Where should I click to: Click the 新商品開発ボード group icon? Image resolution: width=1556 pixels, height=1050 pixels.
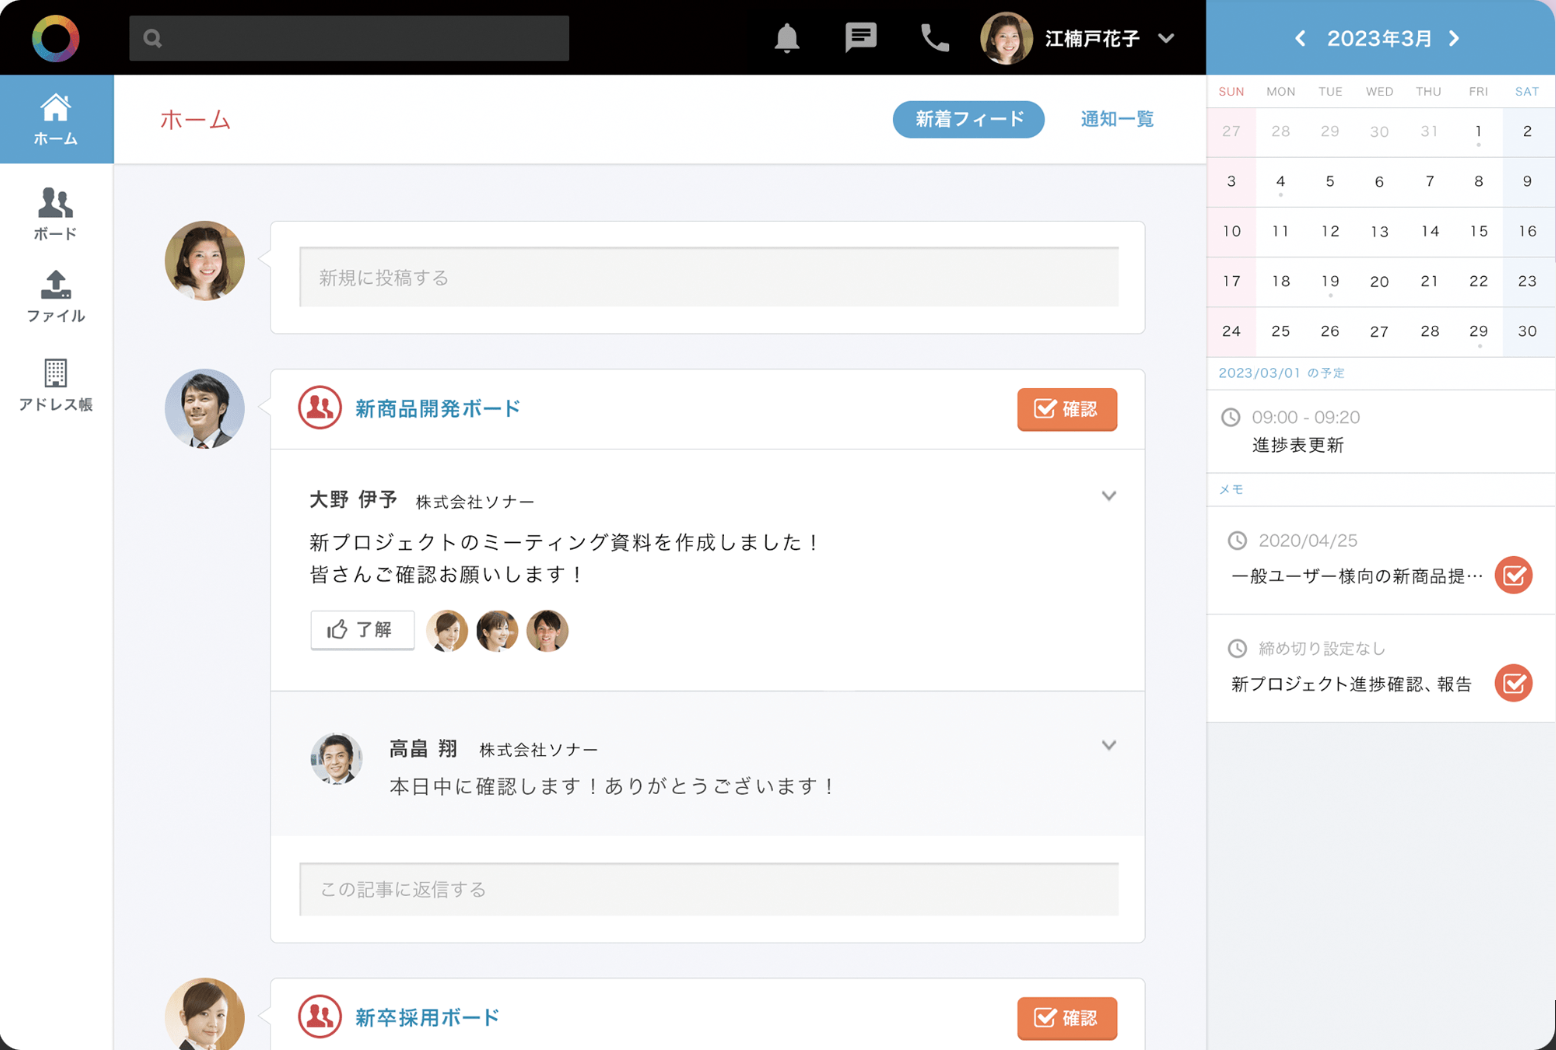coord(320,408)
